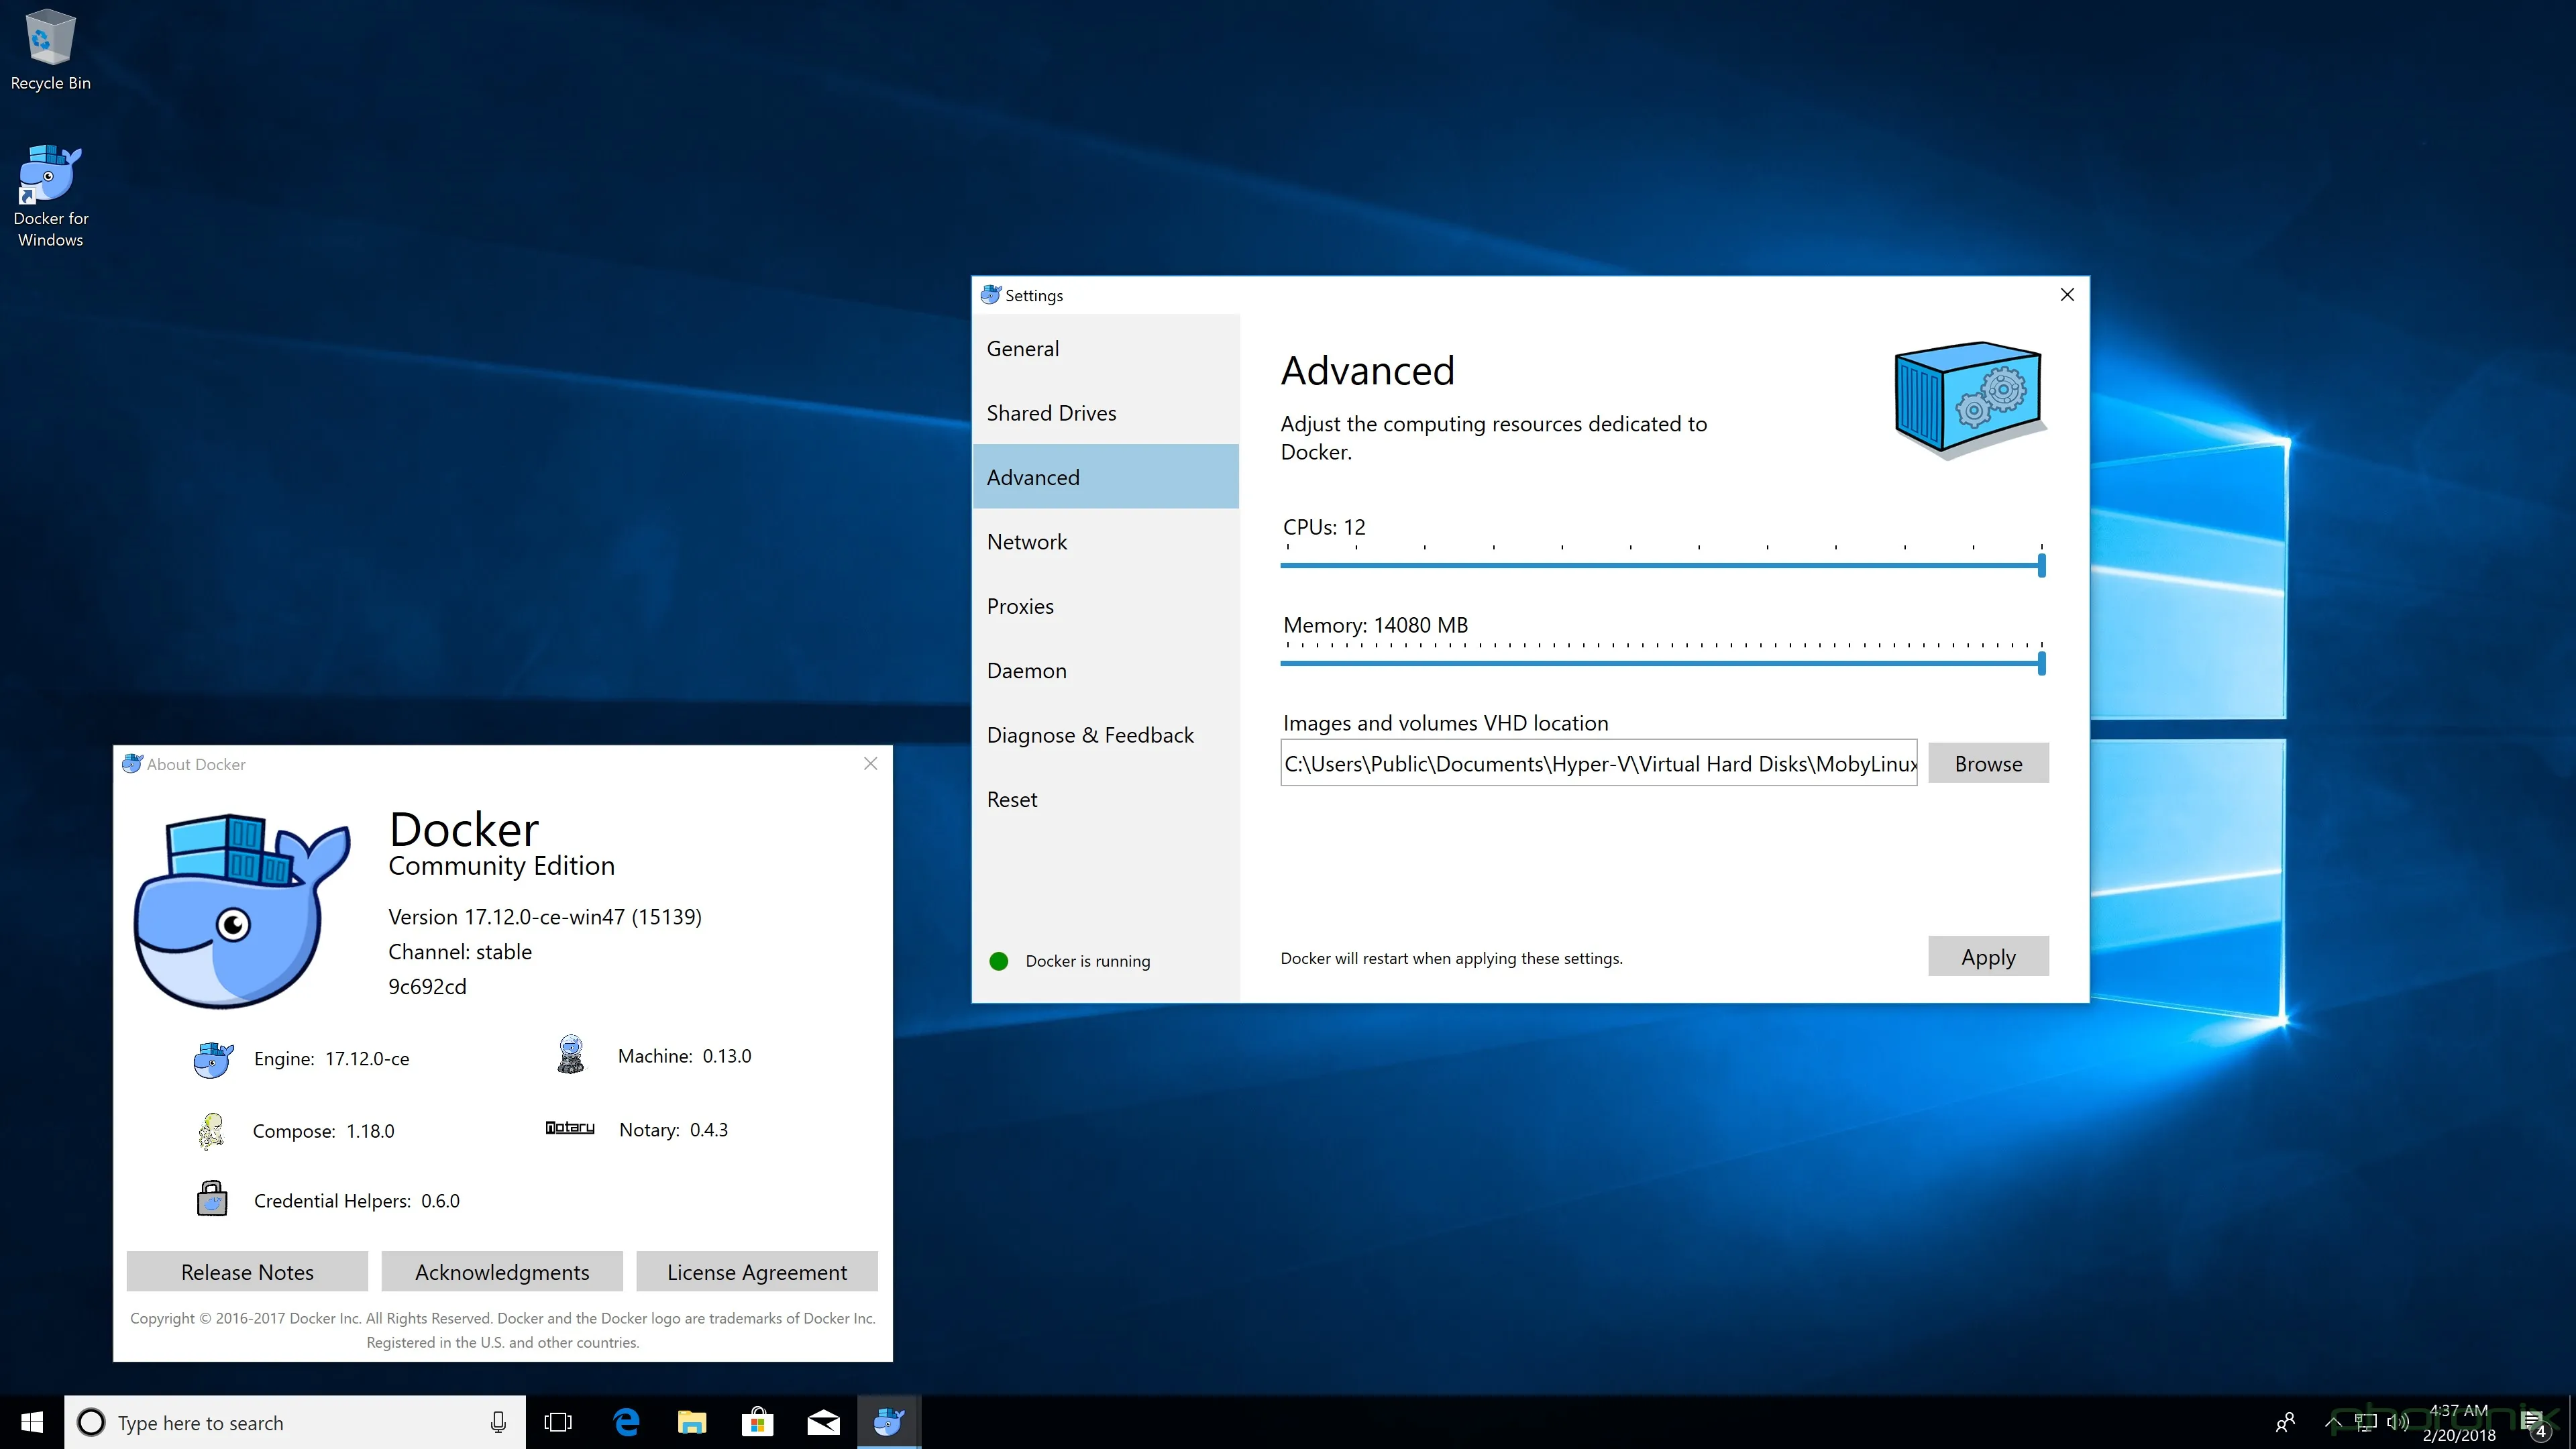
Task: Open the Shared Drives settings tab
Action: pos(1051,413)
